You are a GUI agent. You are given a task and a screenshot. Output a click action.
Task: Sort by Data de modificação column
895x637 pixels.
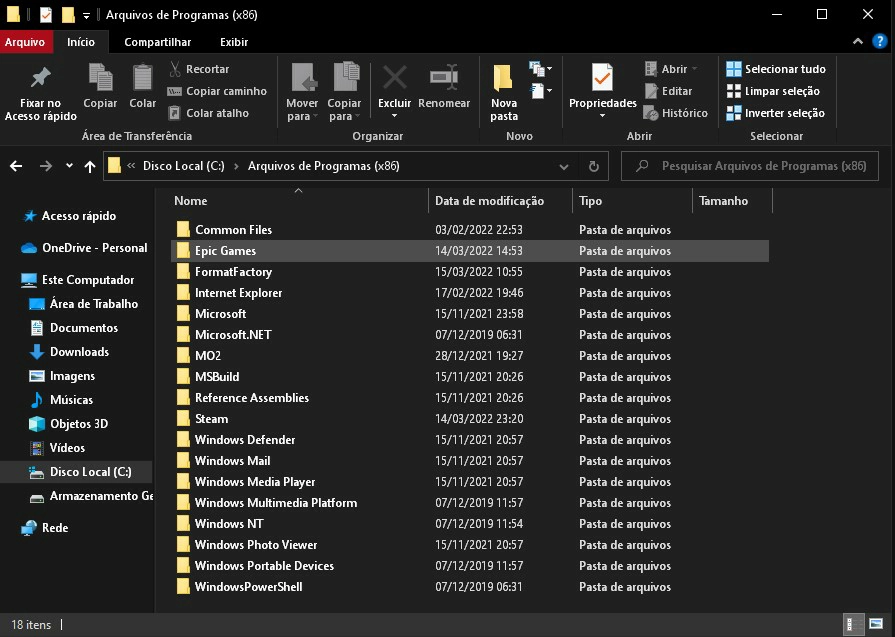tap(489, 201)
